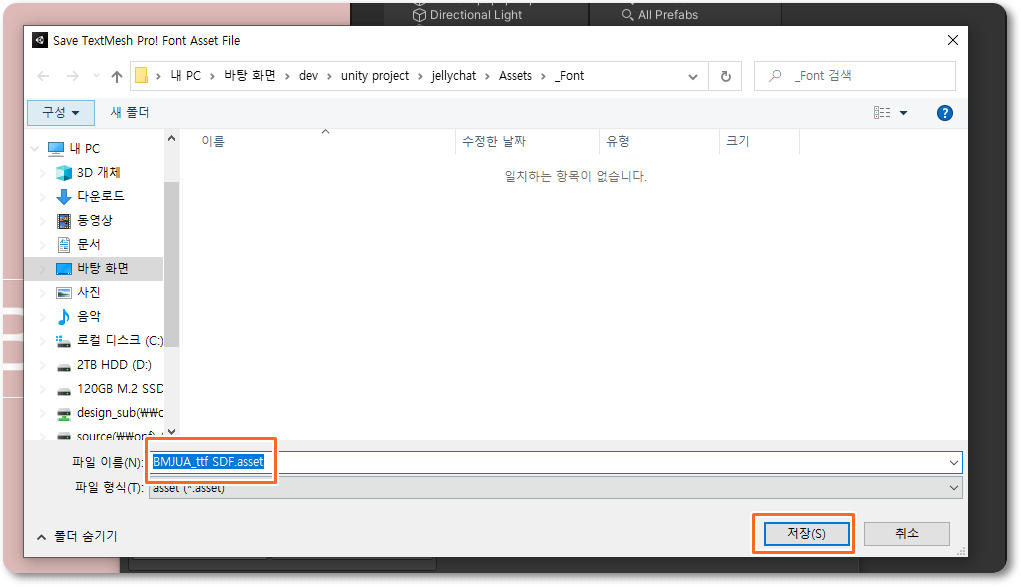1021x587 pixels.
Task: Expand the 다운로드 tree node
Action: pos(43,196)
